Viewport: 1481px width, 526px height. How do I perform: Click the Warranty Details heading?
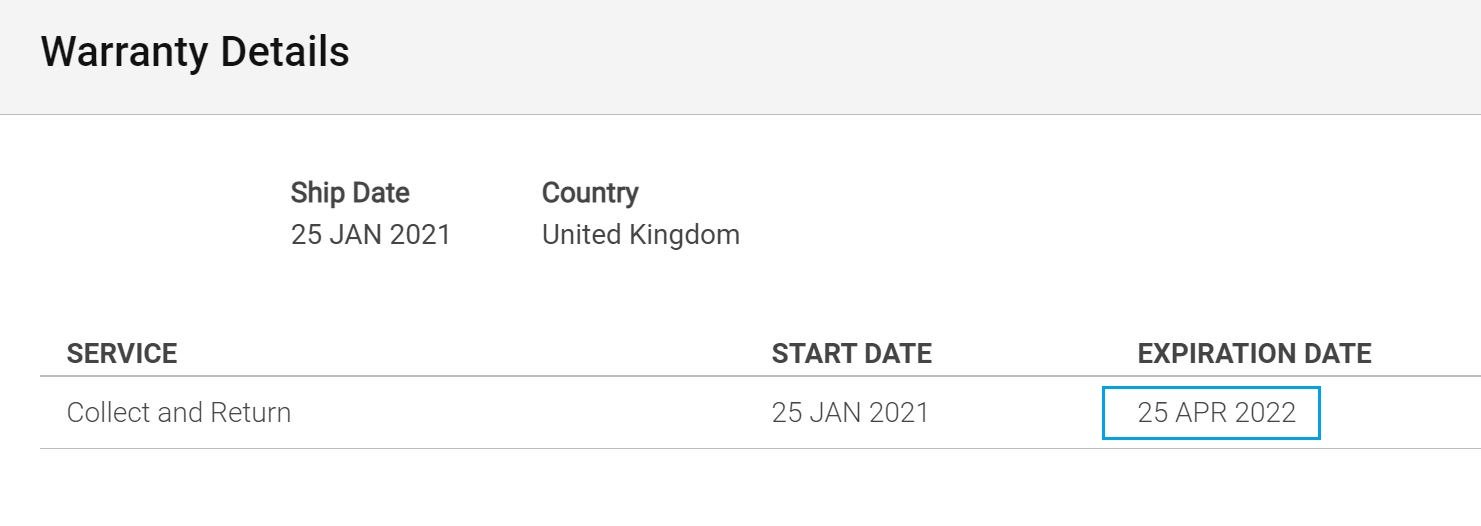[x=195, y=51]
